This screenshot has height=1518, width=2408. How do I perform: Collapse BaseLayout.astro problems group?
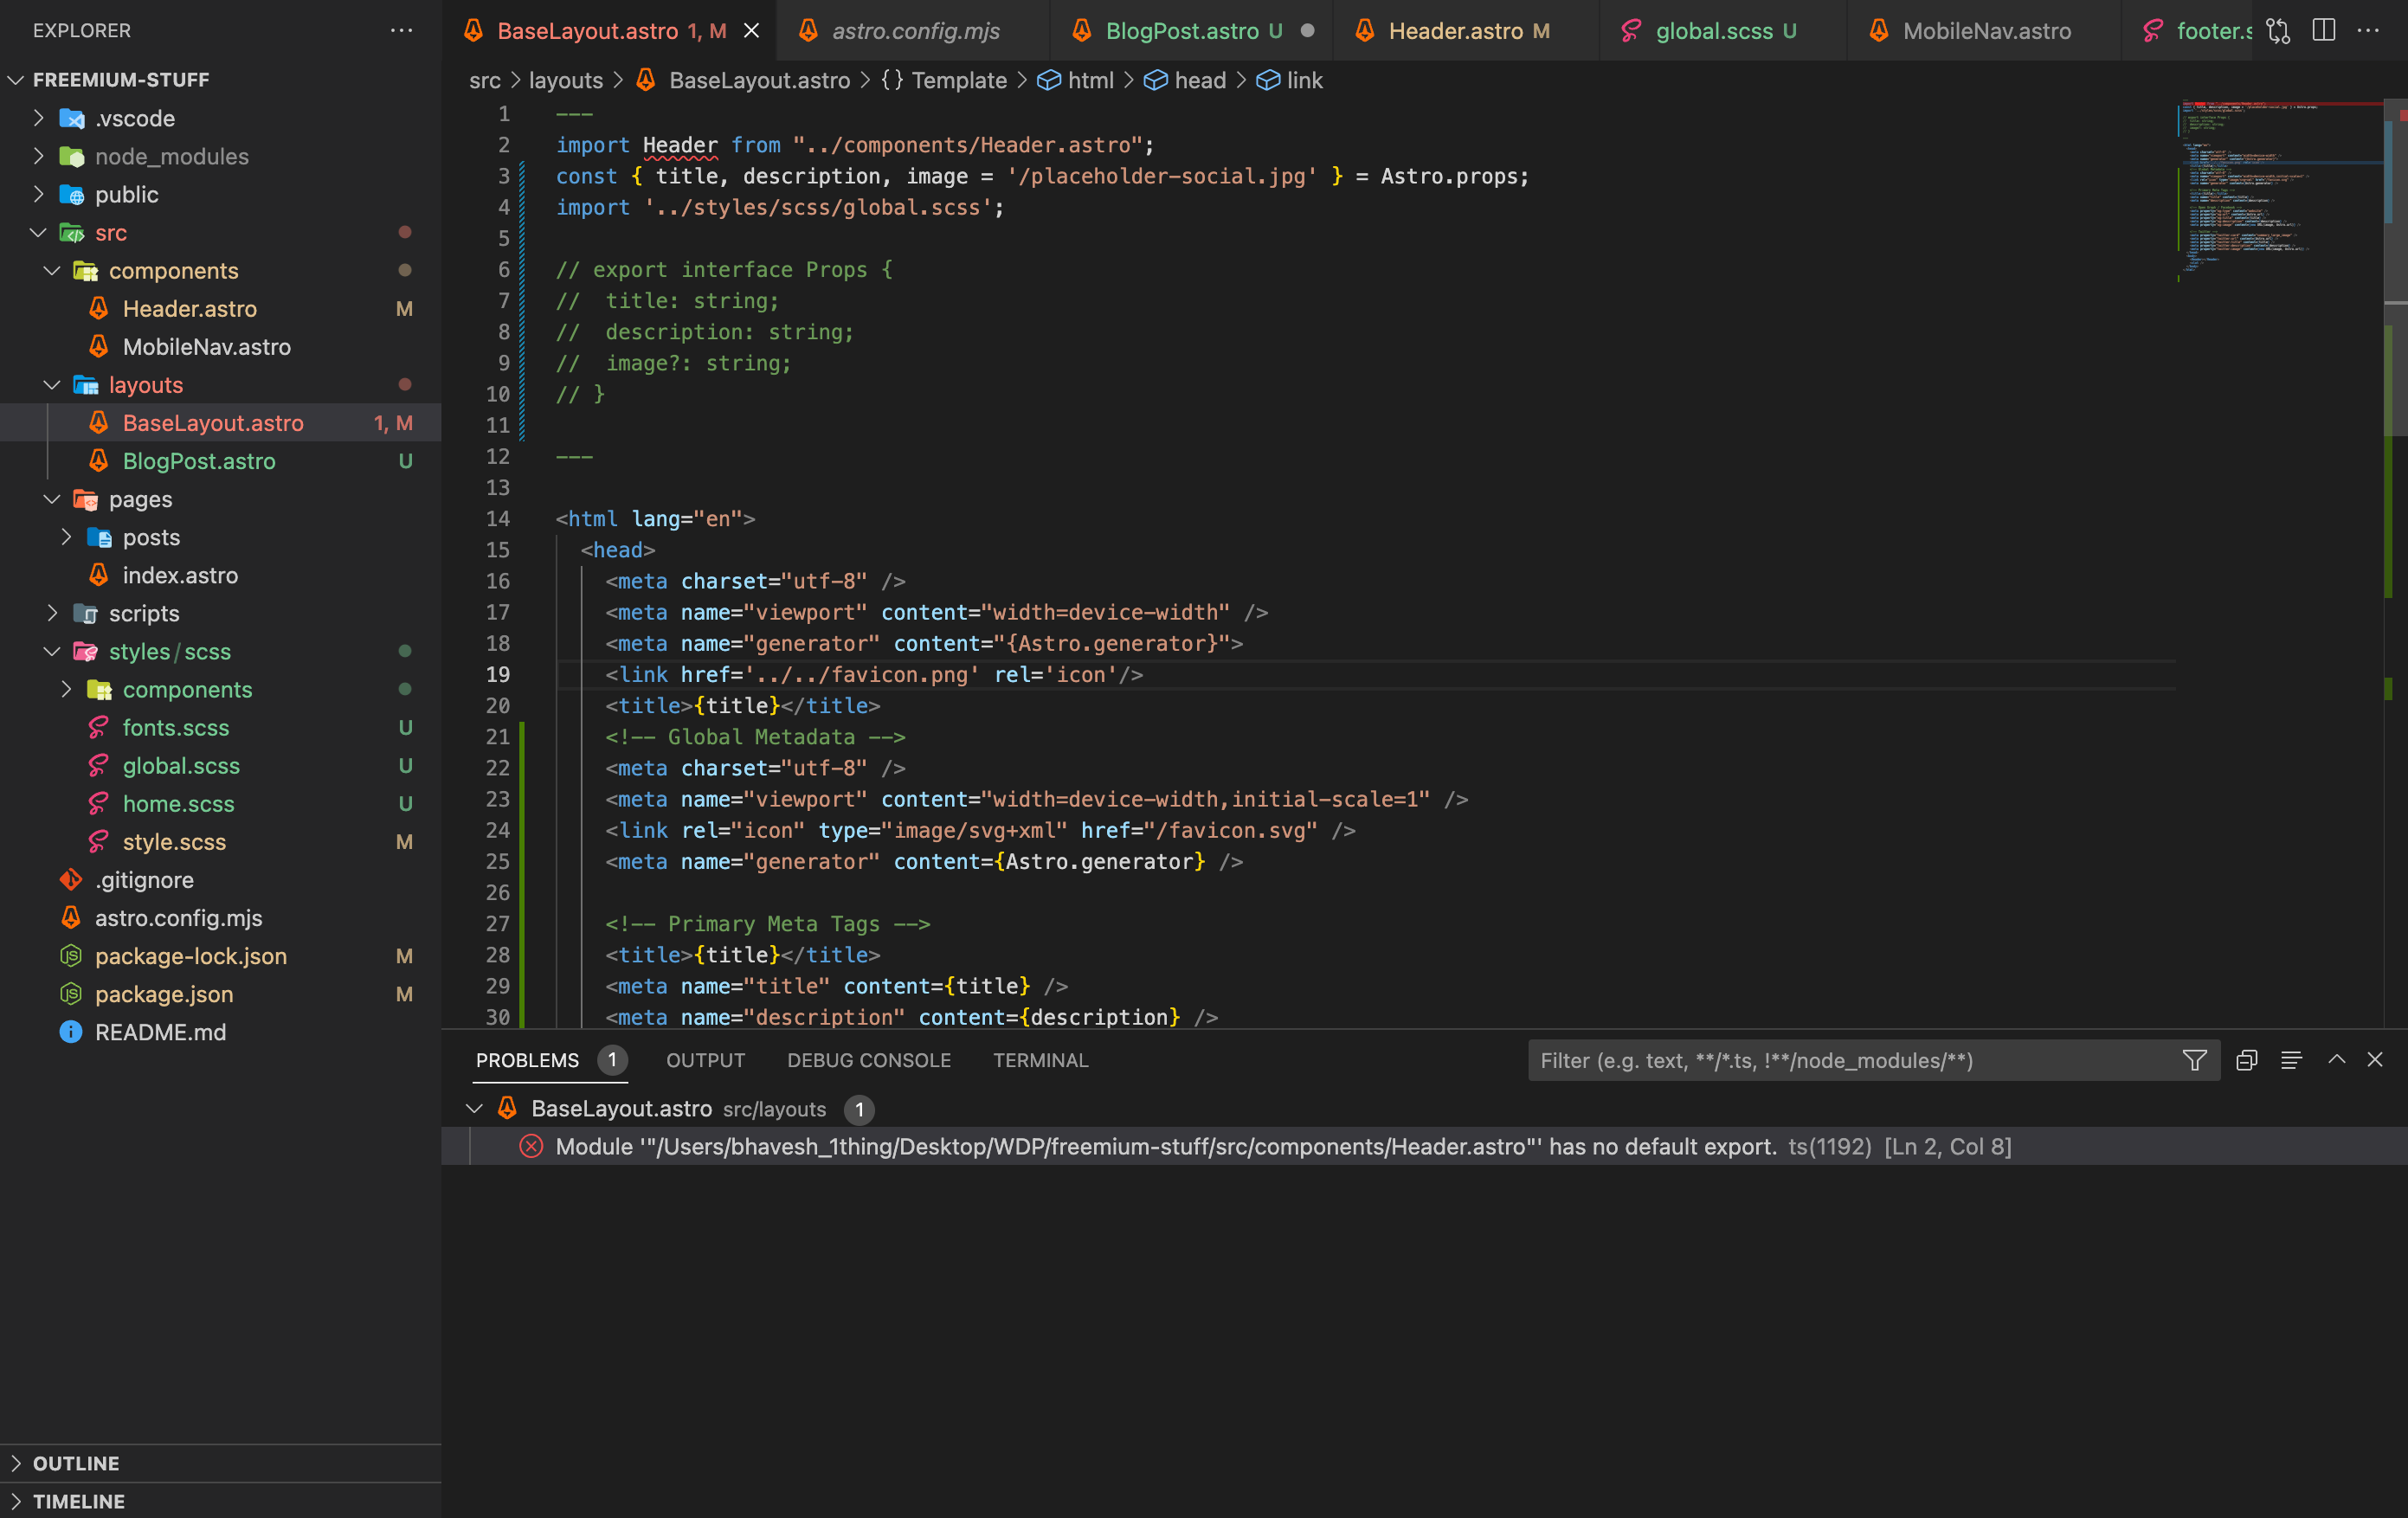(475, 1108)
